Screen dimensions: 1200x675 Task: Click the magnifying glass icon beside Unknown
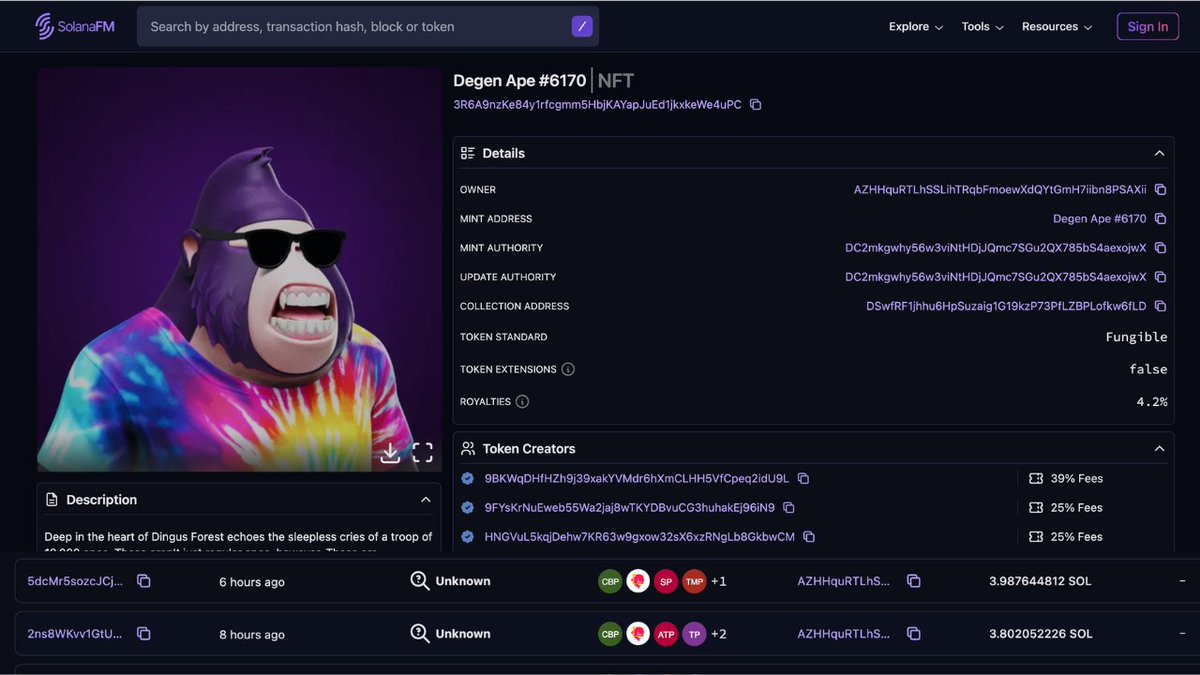click(421, 580)
